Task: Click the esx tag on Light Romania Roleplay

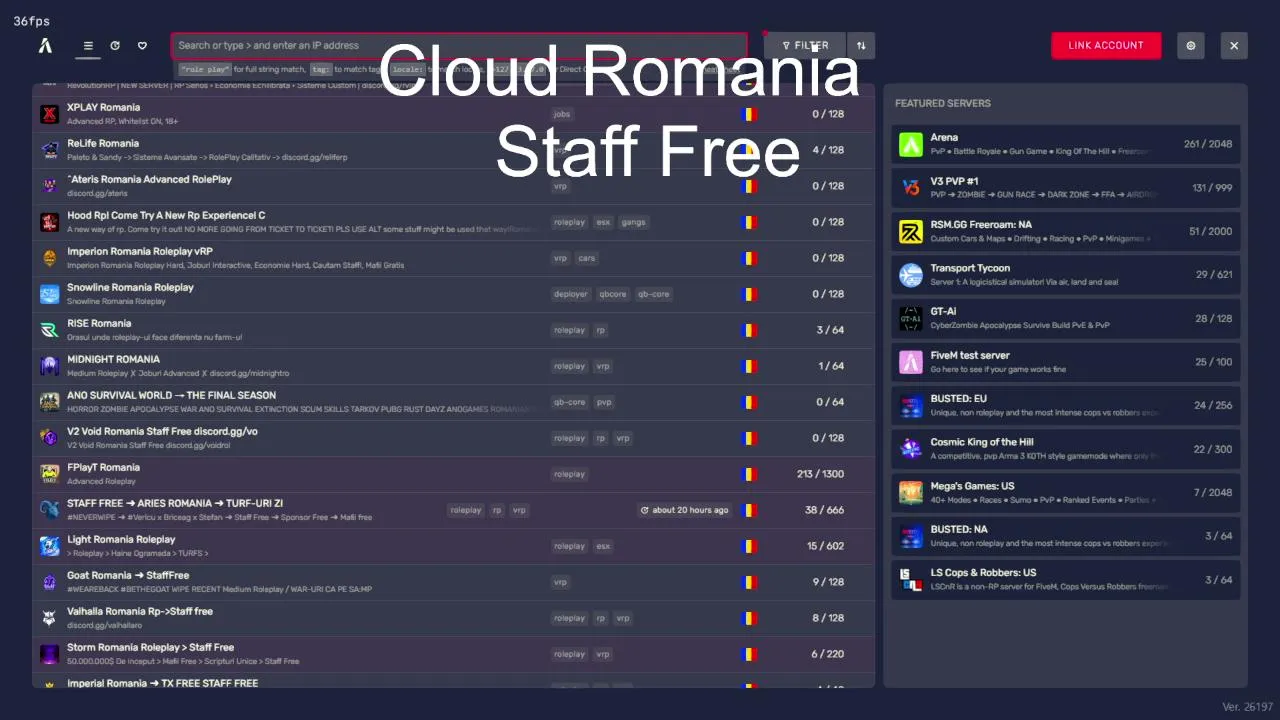Action: point(603,546)
